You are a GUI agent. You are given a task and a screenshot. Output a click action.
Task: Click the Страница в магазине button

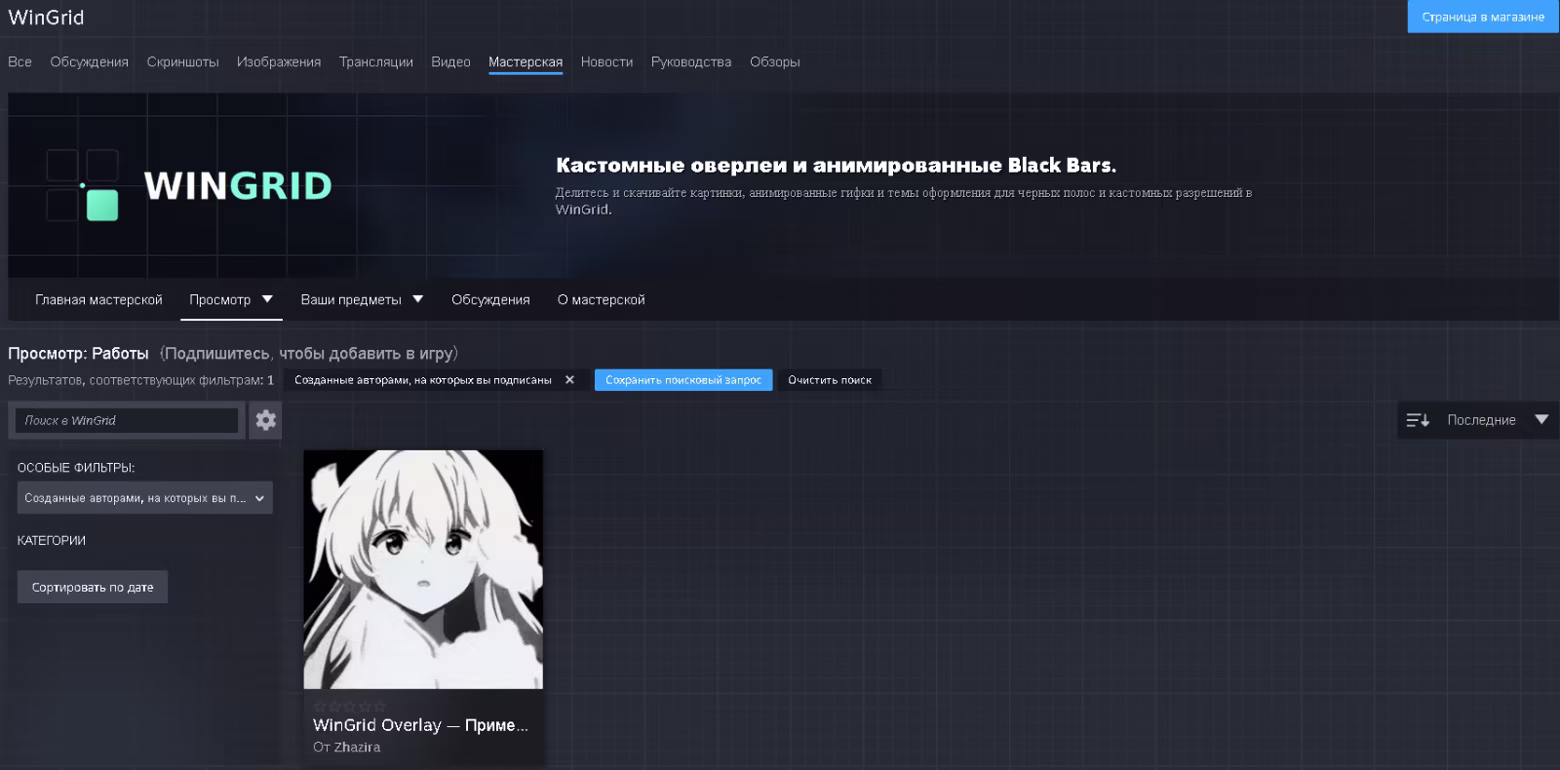[1483, 17]
